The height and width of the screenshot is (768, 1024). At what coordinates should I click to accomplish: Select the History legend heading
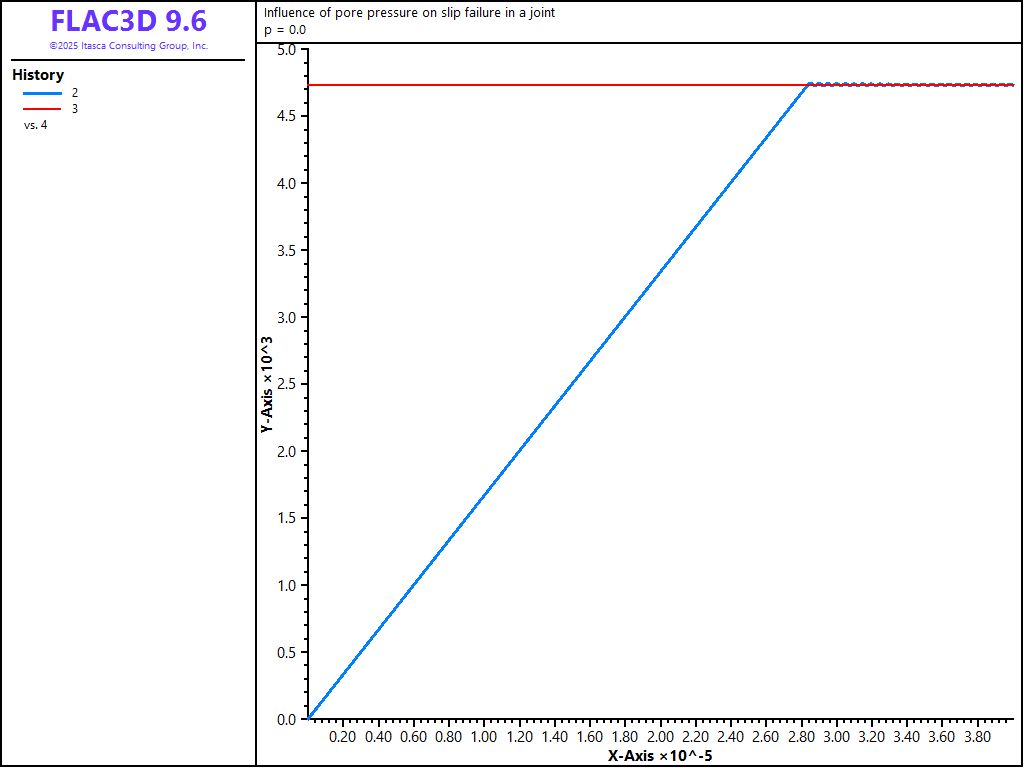pyautogui.click(x=38, y=75)
